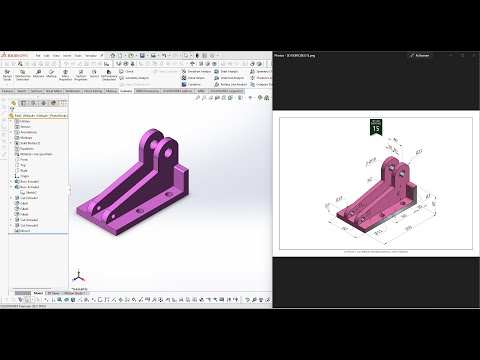The height and width of the screenshot is (360, 480).
Task: Click the Home icon in quick access bar
Action: [x=113, y=55]
